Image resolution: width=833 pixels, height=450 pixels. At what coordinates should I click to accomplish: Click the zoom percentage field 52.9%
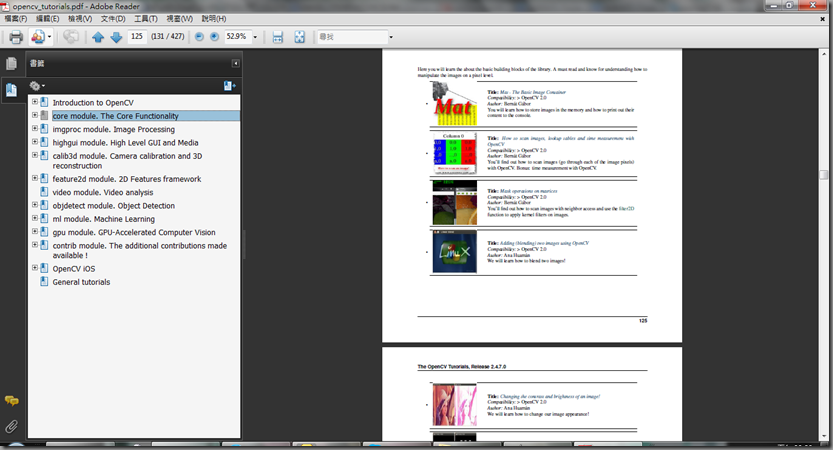(237, 37)
